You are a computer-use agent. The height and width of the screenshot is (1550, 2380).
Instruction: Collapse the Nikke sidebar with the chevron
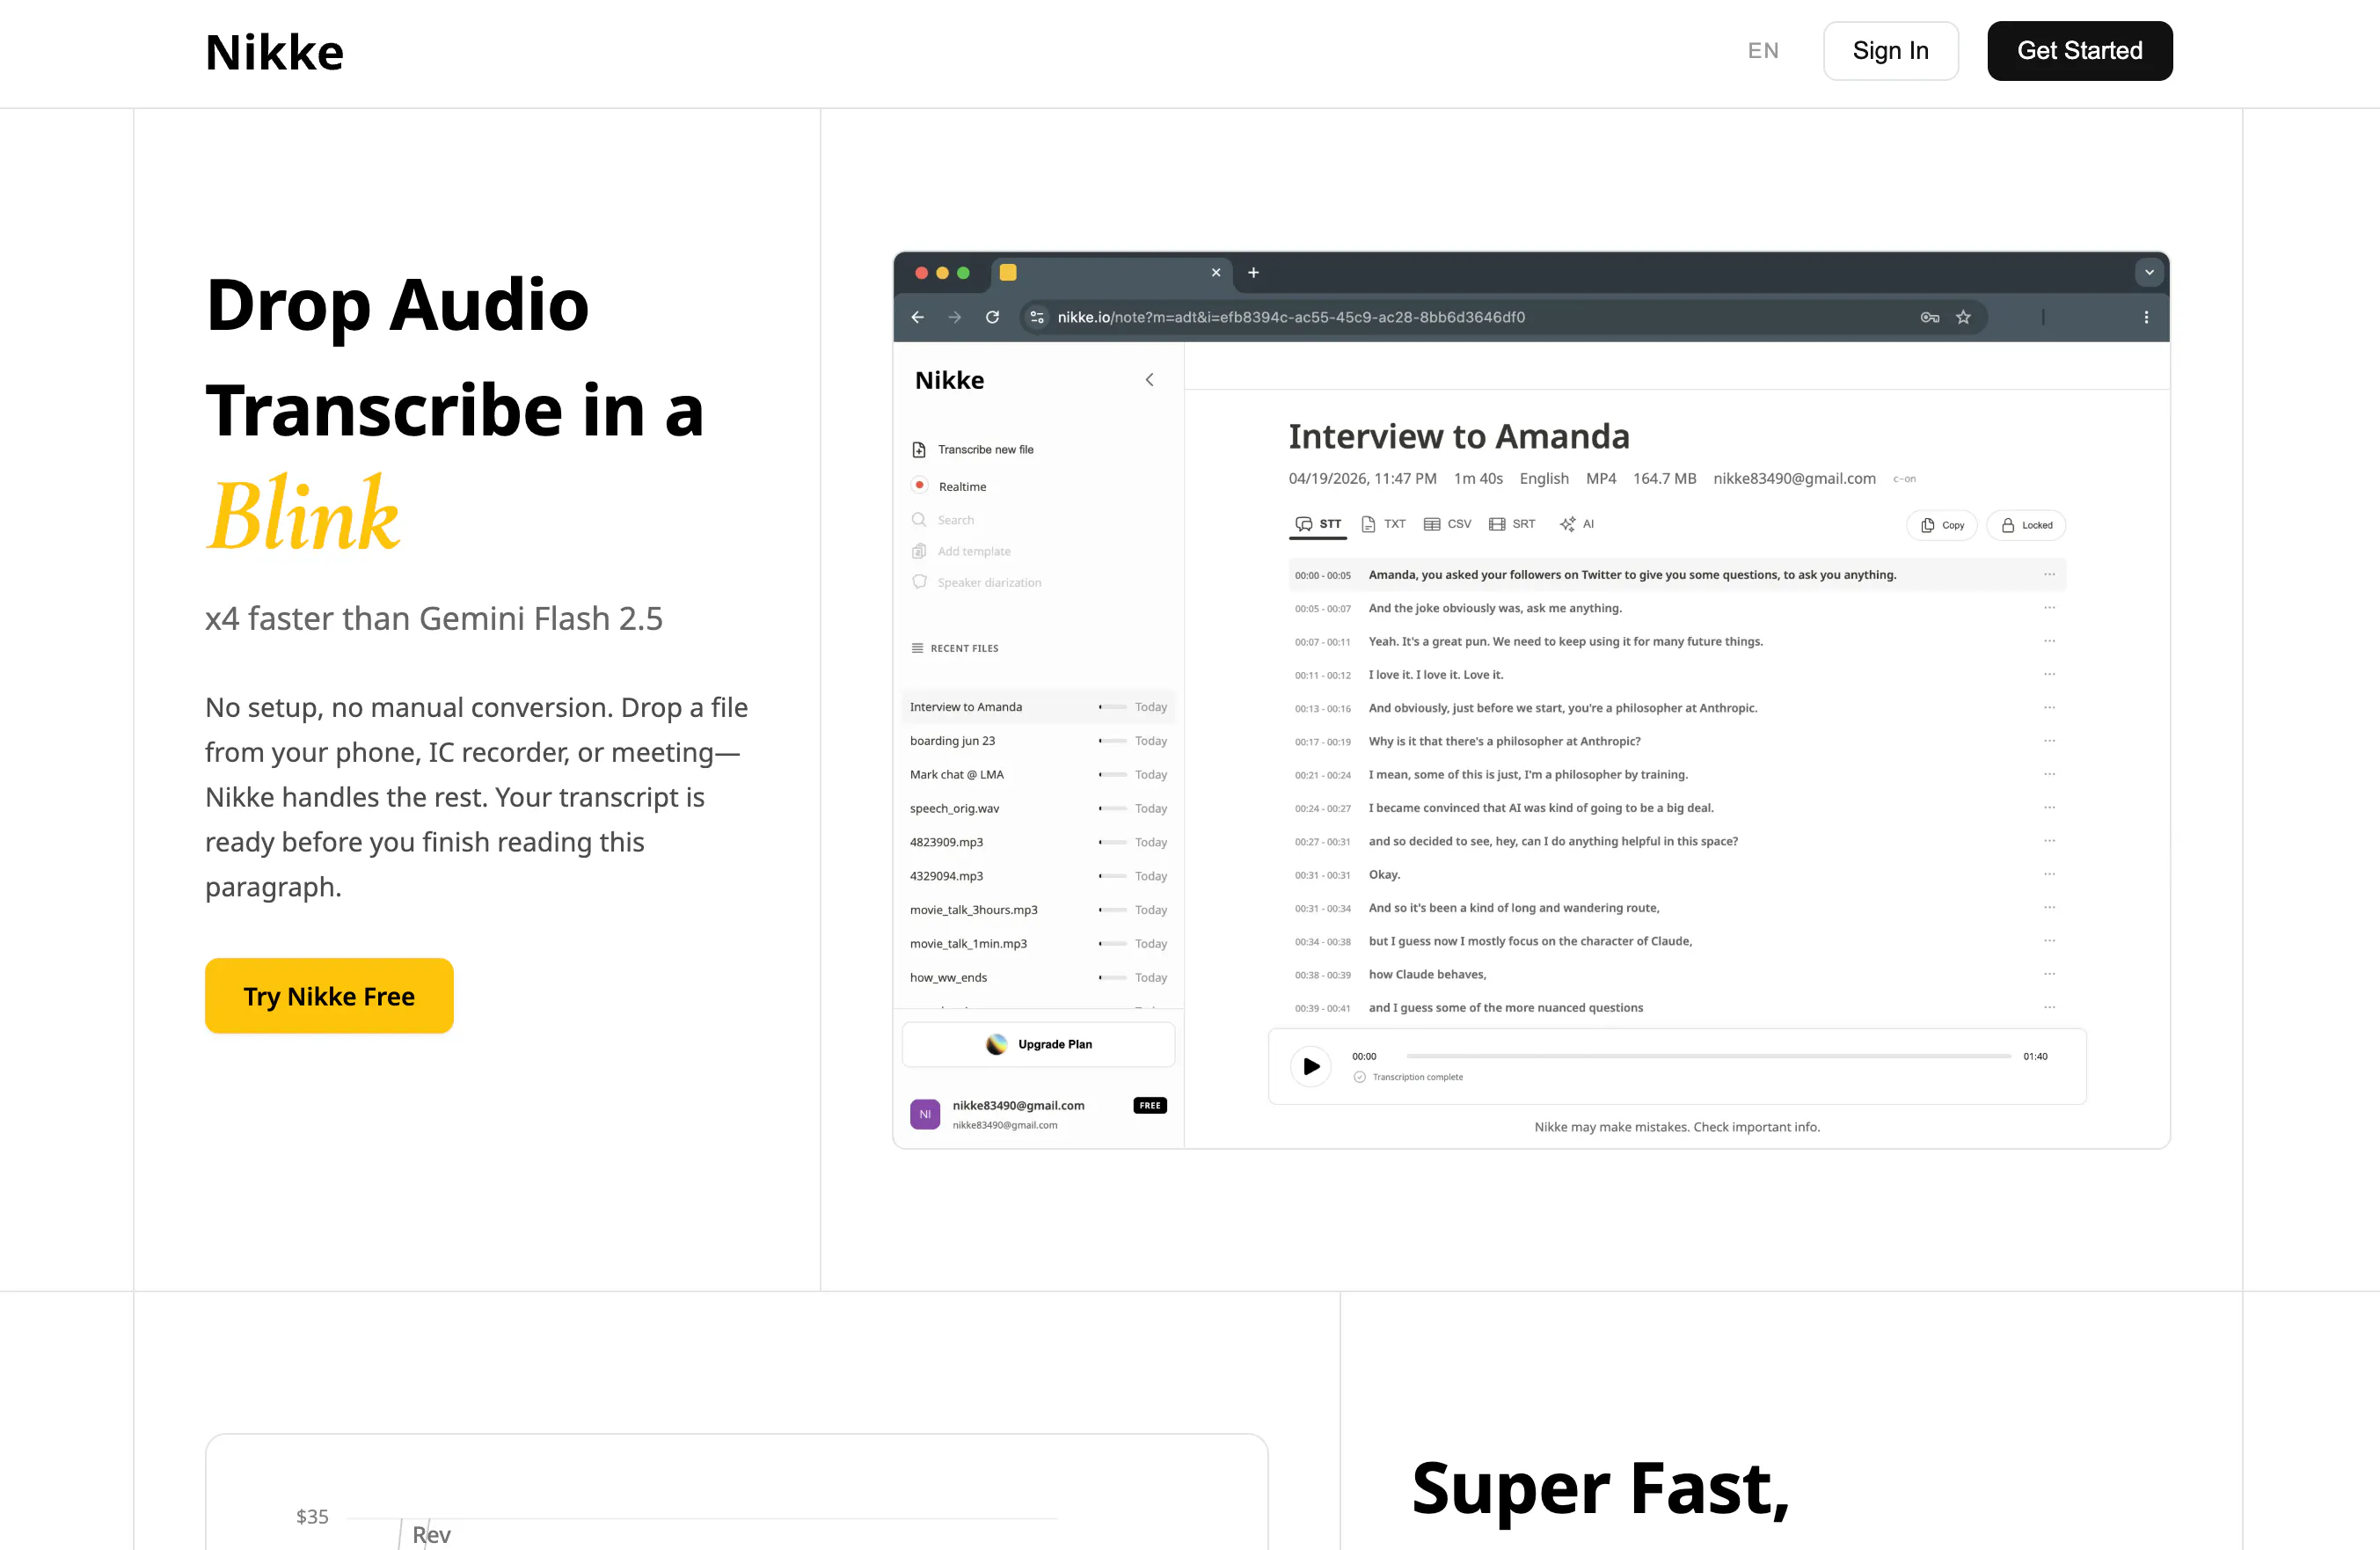tap(1150, 380)
